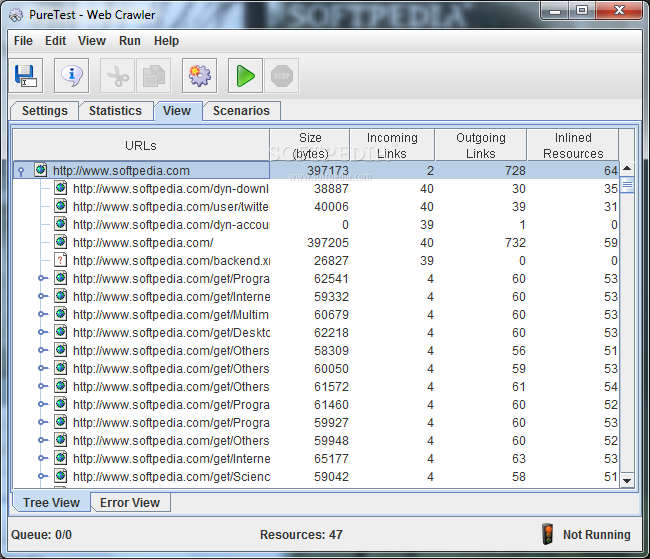The height and width of the screenshot is (559, 650).
Task: Expand the get/Others node sized 60050
Action: click(x=42, y=368)
